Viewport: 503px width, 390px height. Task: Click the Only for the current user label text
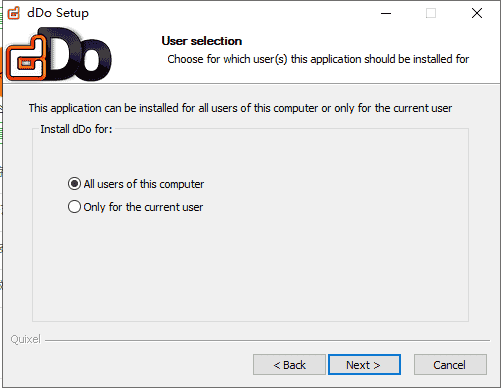[x=143, y=207]
